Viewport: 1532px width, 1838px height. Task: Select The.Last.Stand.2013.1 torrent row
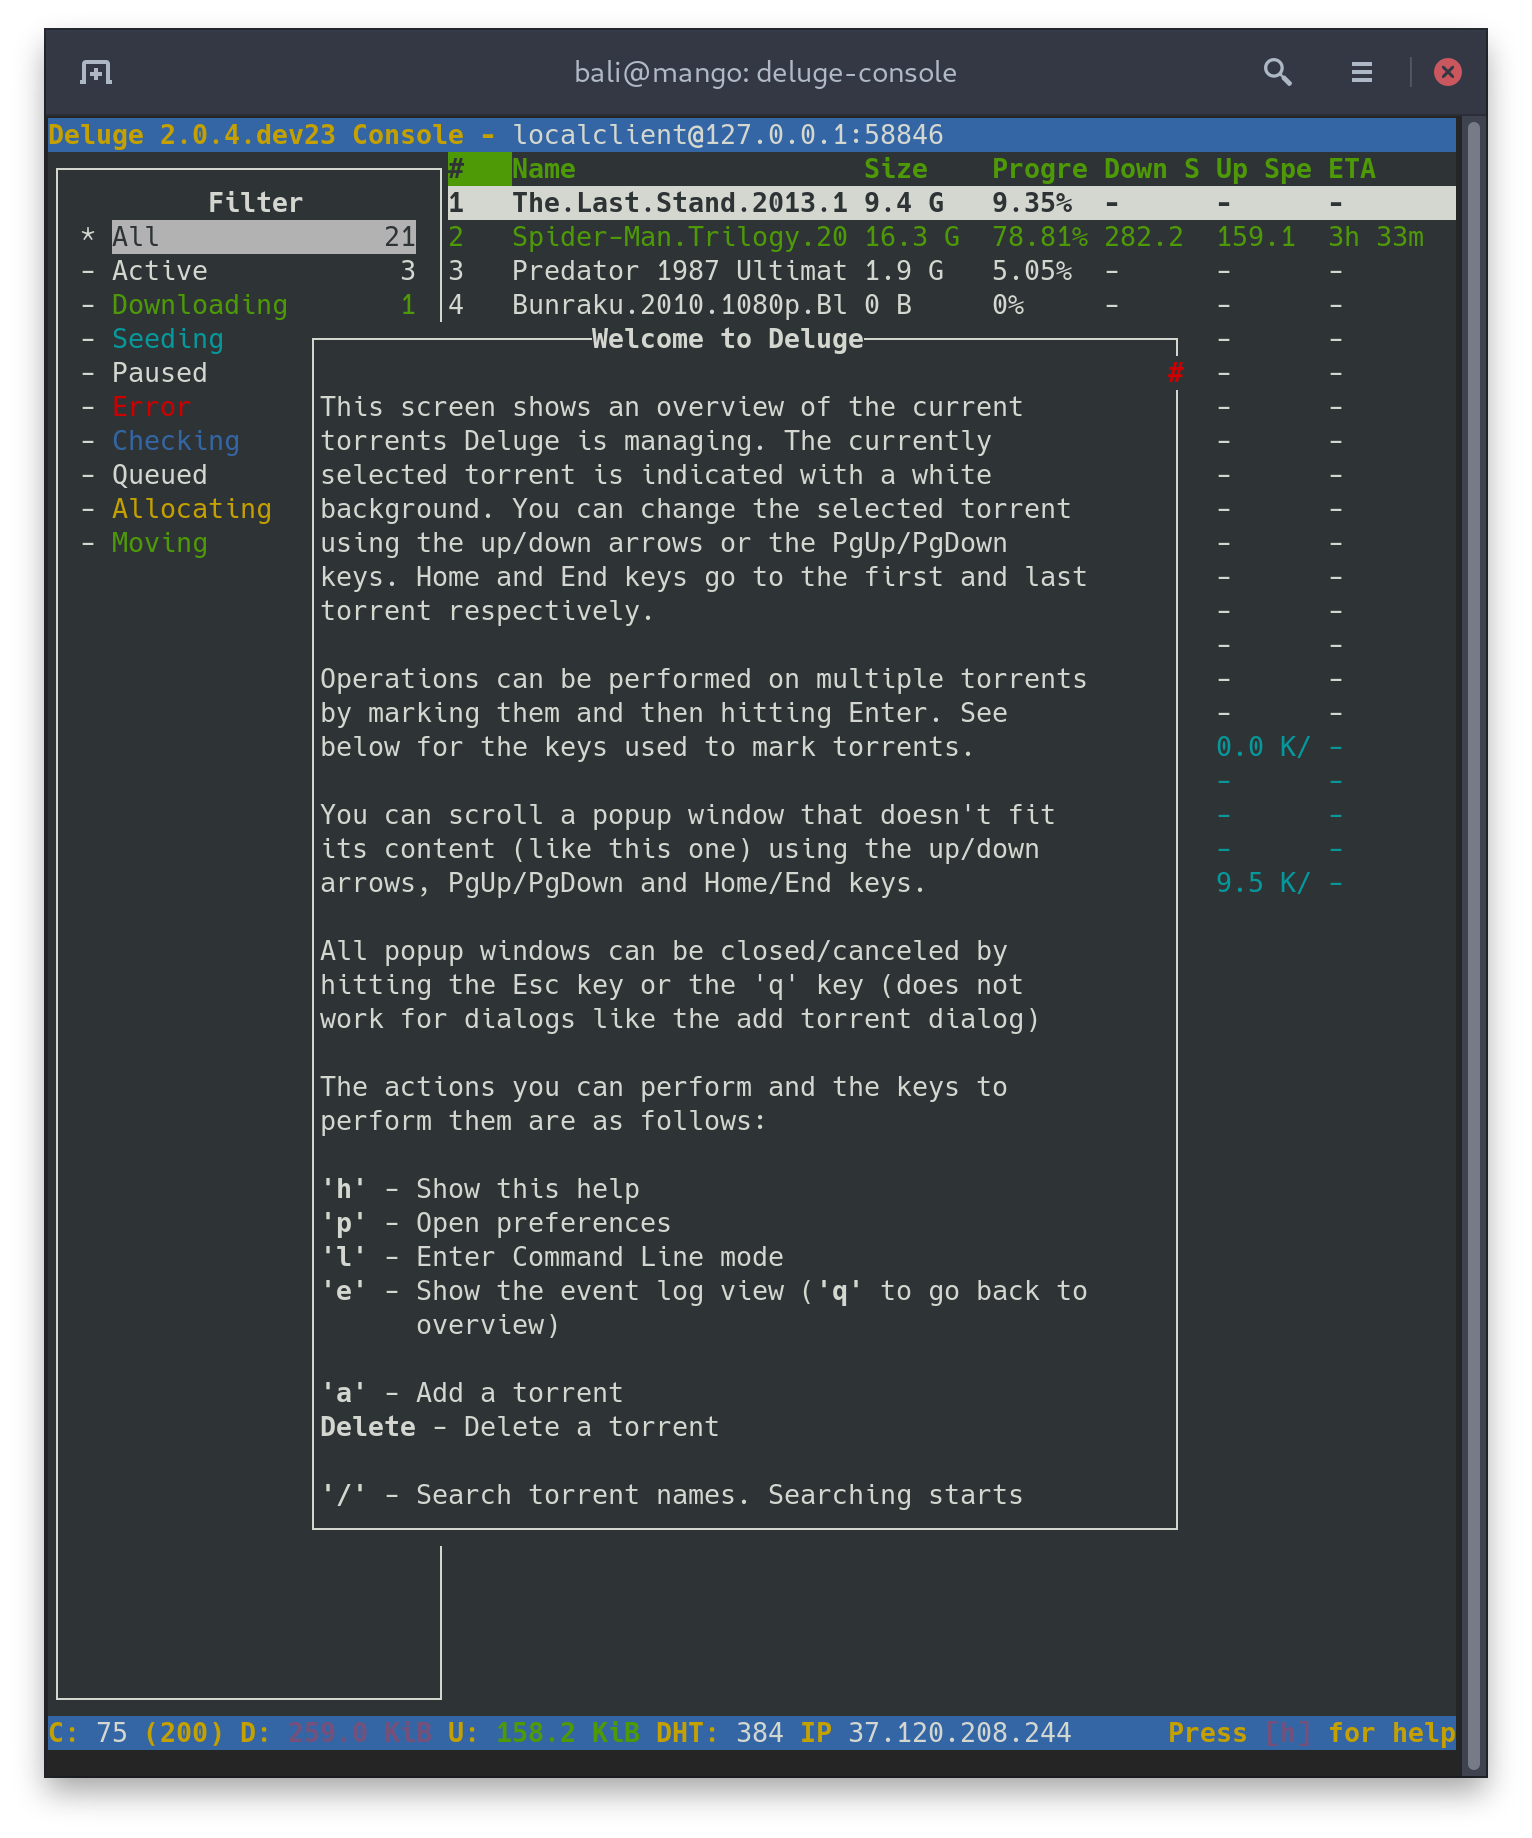pos(951,203)
